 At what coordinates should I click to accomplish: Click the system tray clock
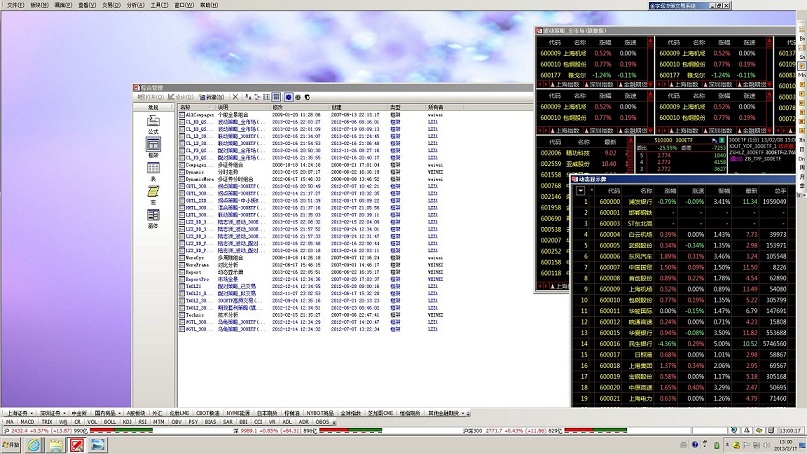point(785,445)
